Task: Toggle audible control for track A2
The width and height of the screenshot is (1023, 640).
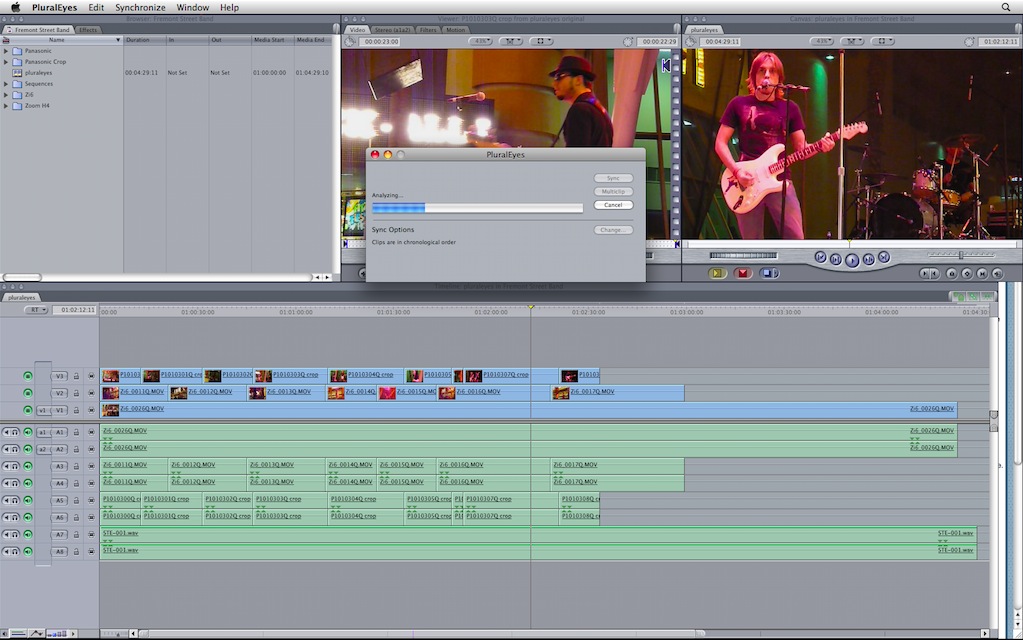Action: [27, 449]
